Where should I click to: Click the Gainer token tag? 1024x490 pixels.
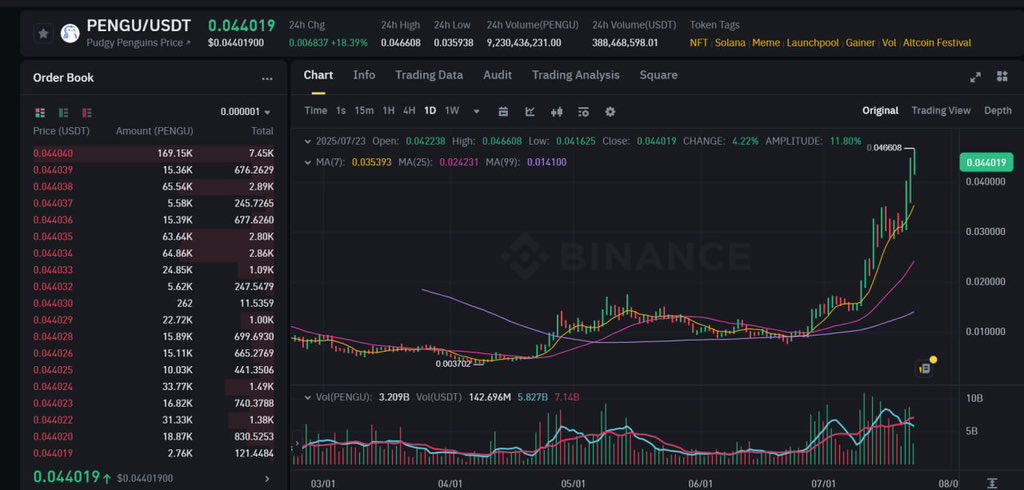860,43
